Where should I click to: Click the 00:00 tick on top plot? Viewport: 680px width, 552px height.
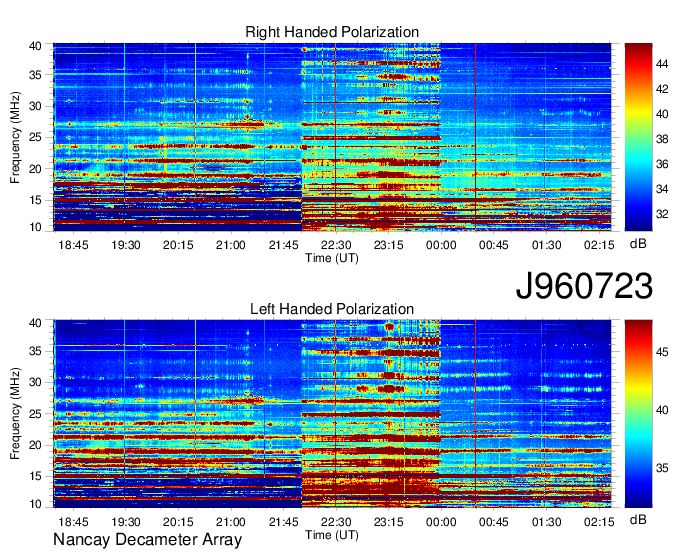441,245
